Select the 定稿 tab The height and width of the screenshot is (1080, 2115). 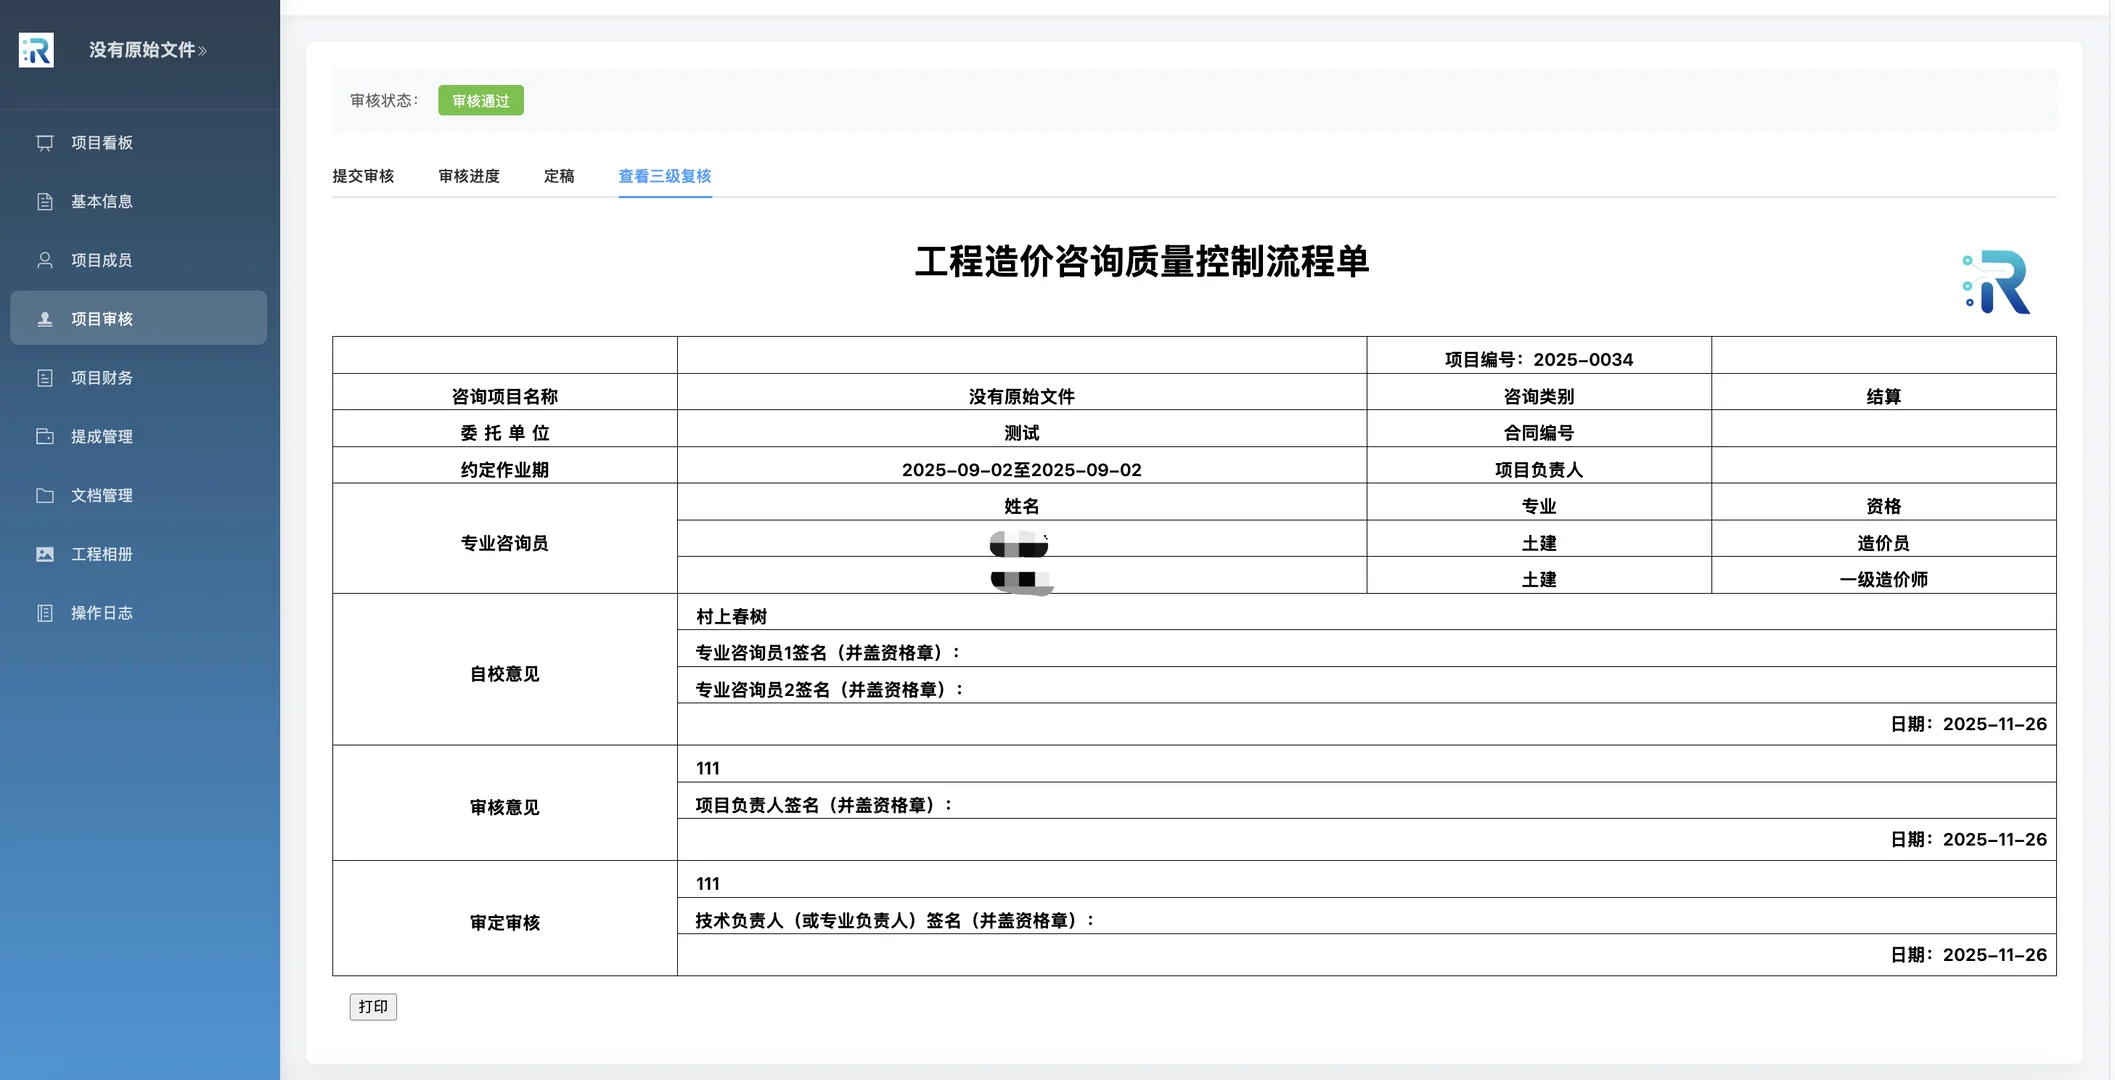point(559,175)
